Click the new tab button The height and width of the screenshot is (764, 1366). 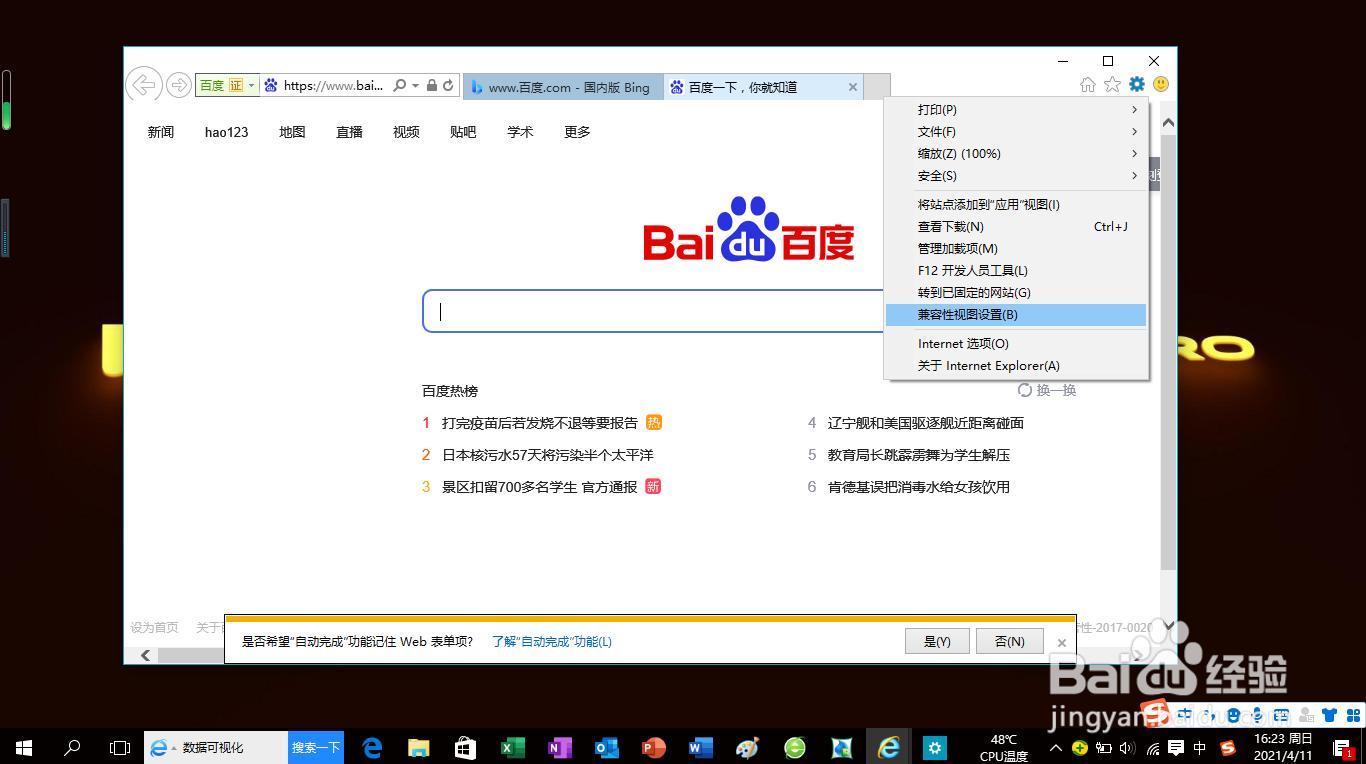[x=876, y=87]
